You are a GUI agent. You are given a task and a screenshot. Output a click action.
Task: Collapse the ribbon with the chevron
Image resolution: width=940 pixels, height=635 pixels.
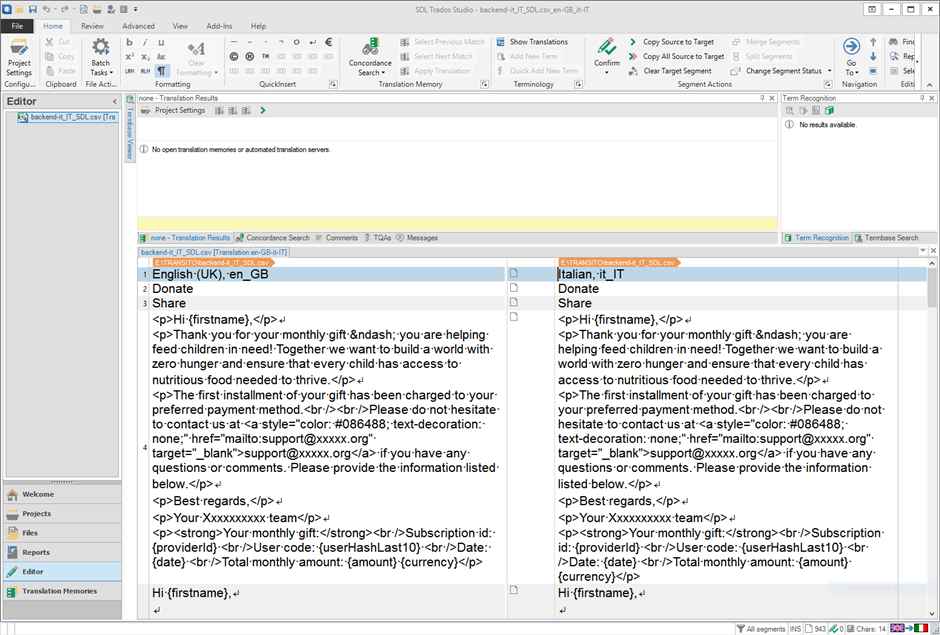[x=930, y=85]
